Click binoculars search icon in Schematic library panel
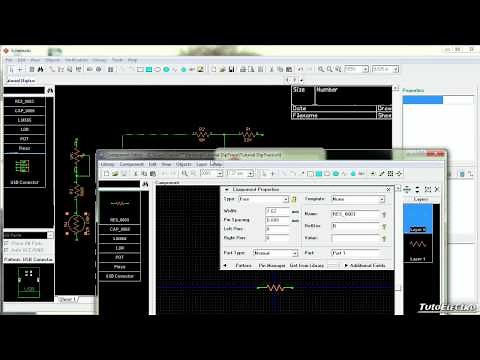480x360 pixels. point(50,90)
